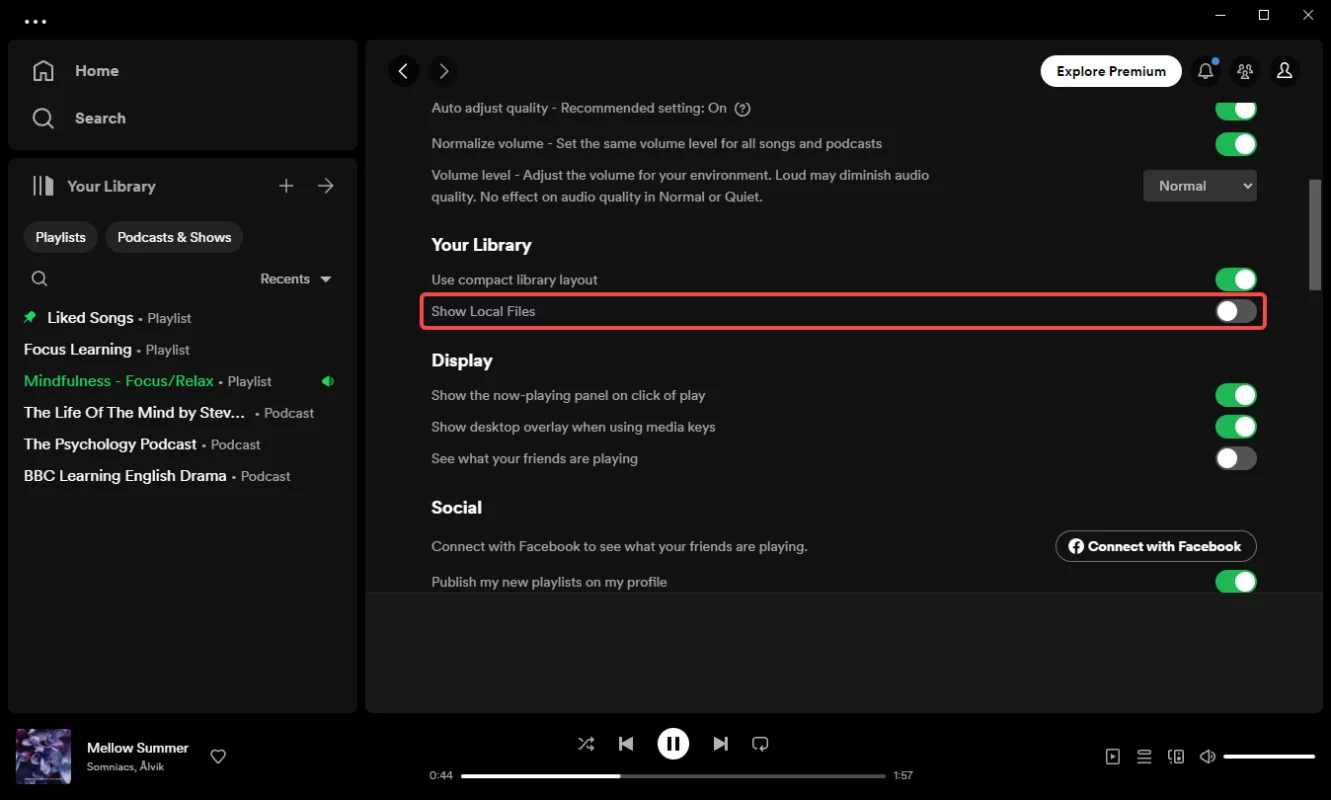
Task: Toggle See what your friends are playing
Action: coord(1235,459)
